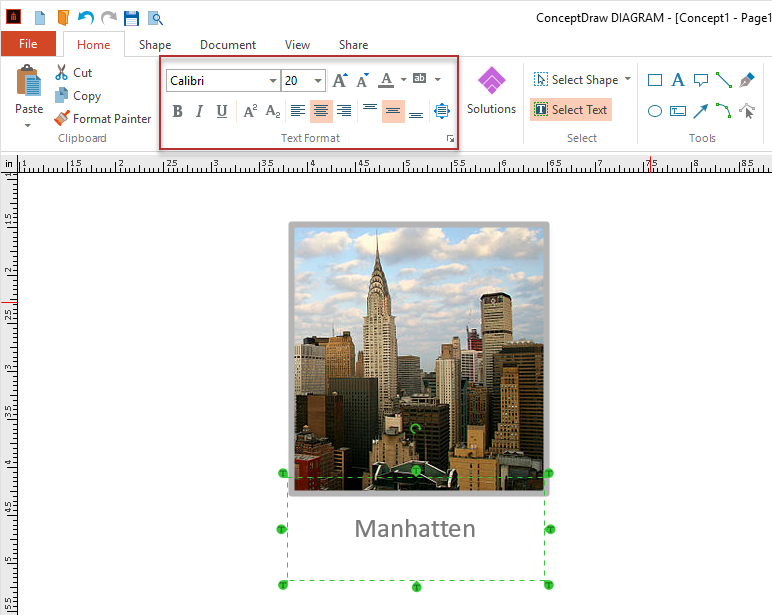Increase the font size
Image resolution: width=772 pixels, height=615 pixels.
(340, 80)
